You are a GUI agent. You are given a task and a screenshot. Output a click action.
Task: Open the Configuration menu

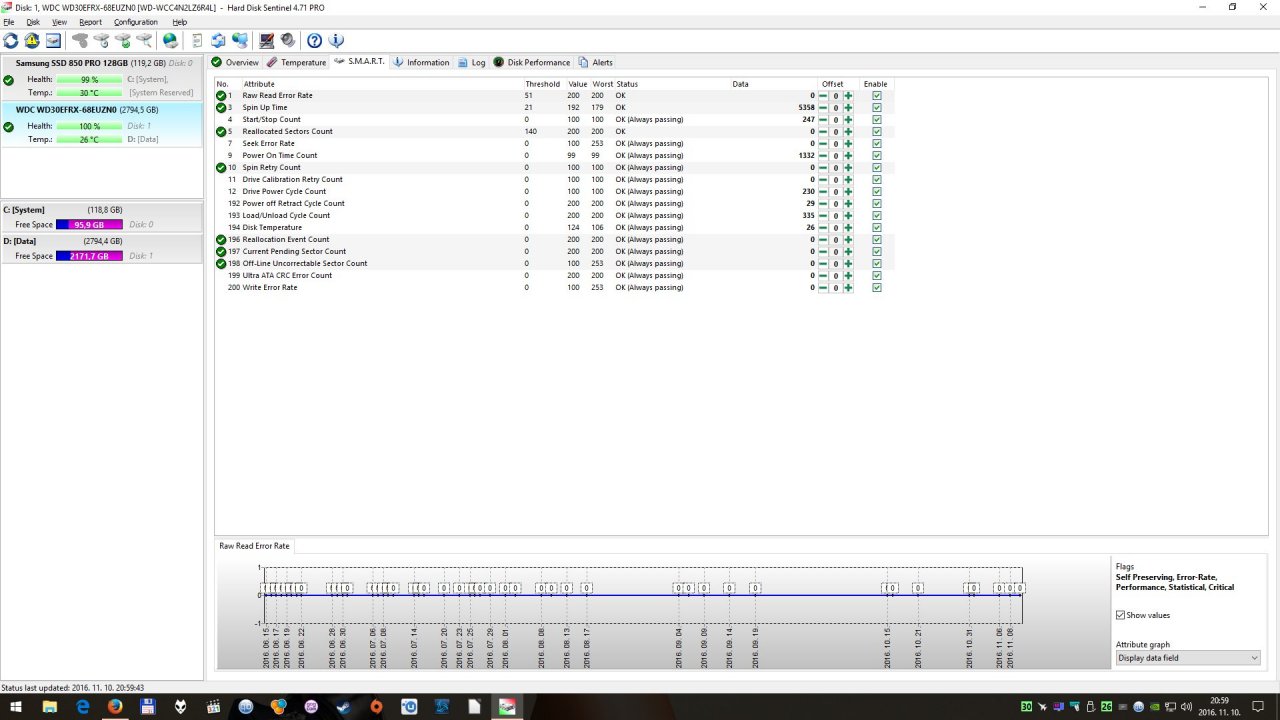(x=135, y=22)
